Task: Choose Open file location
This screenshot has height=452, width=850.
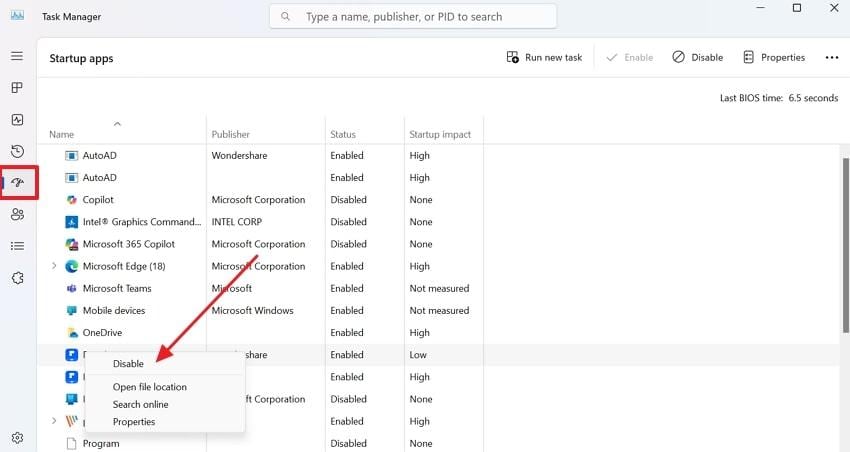Action: point(150,387)
